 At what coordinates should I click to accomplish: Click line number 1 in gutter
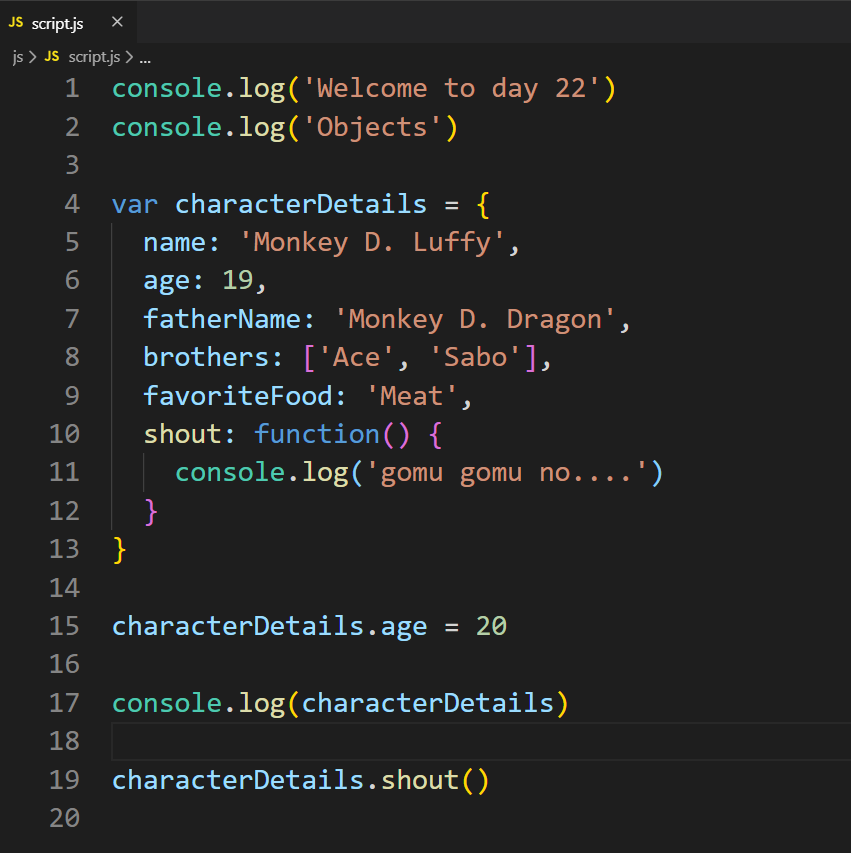tap(72, 89)
